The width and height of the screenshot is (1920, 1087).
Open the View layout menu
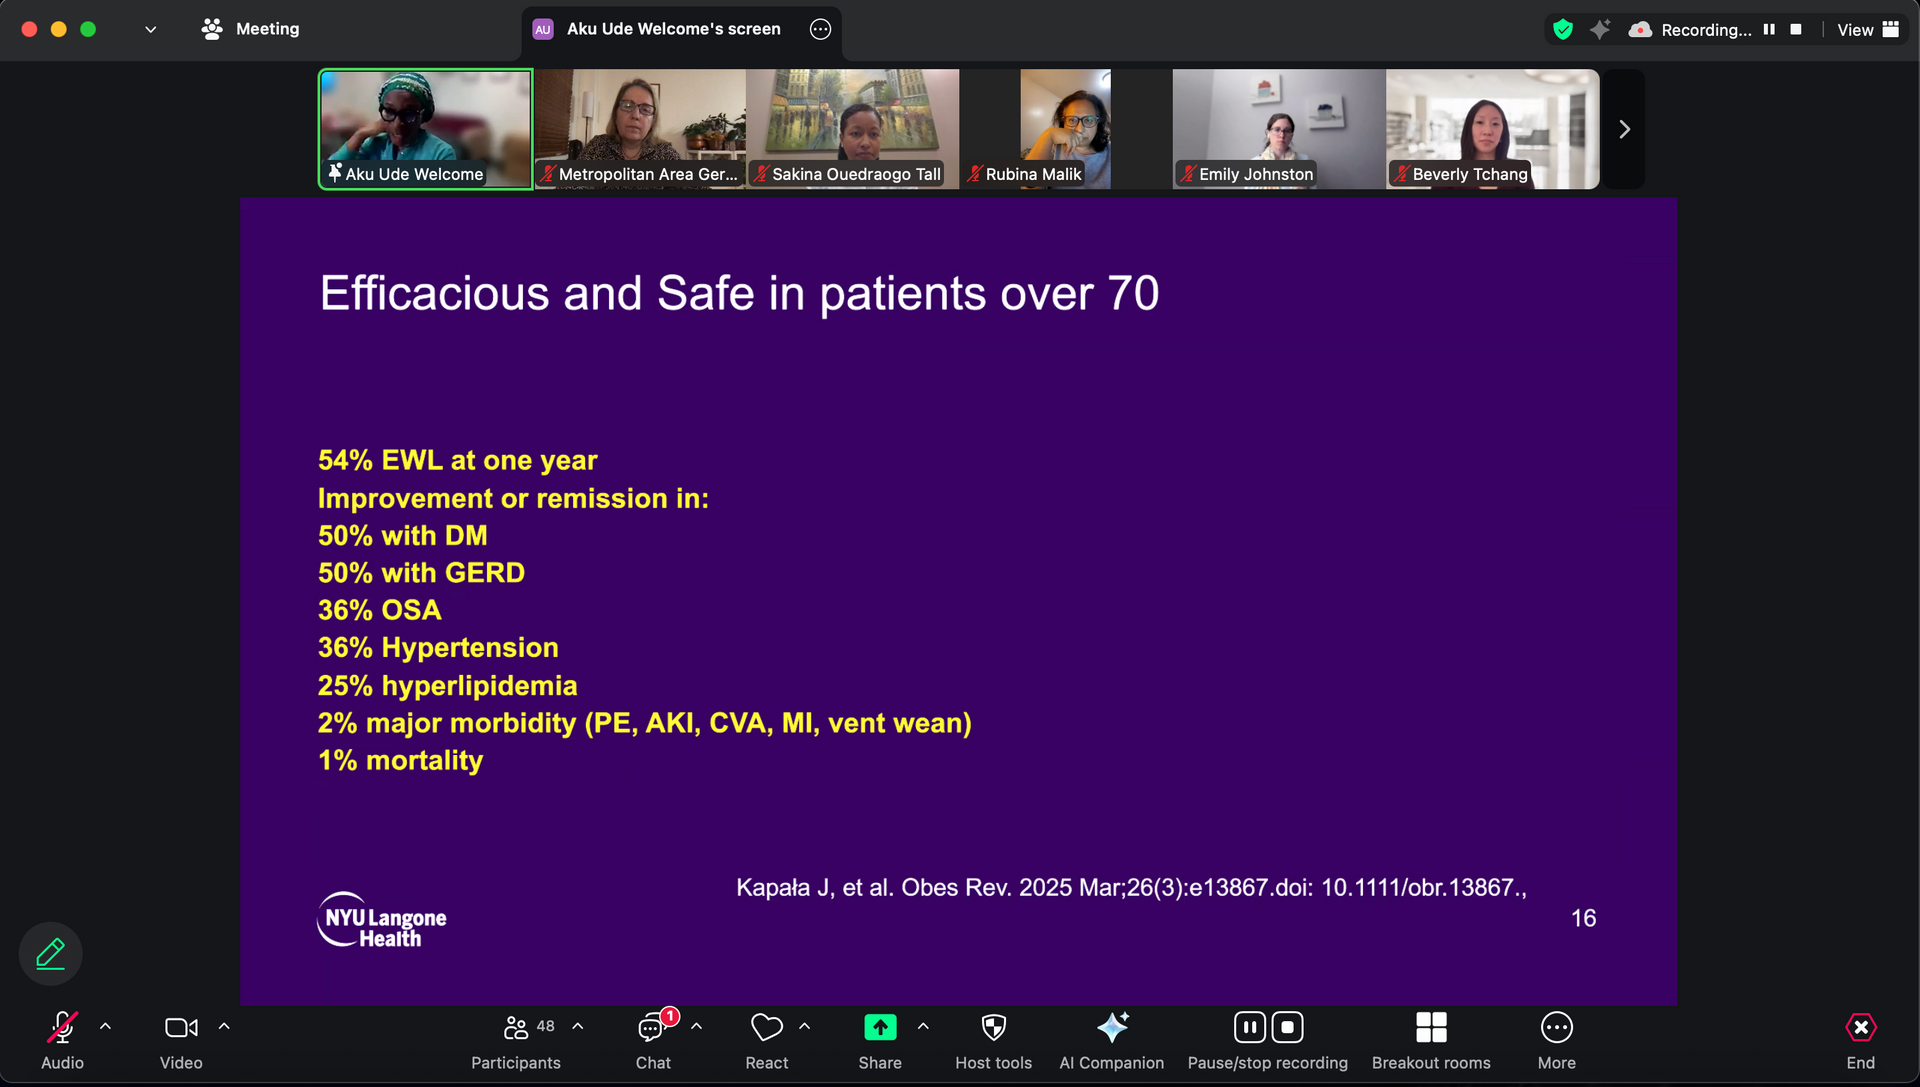tap(1867, 30)
